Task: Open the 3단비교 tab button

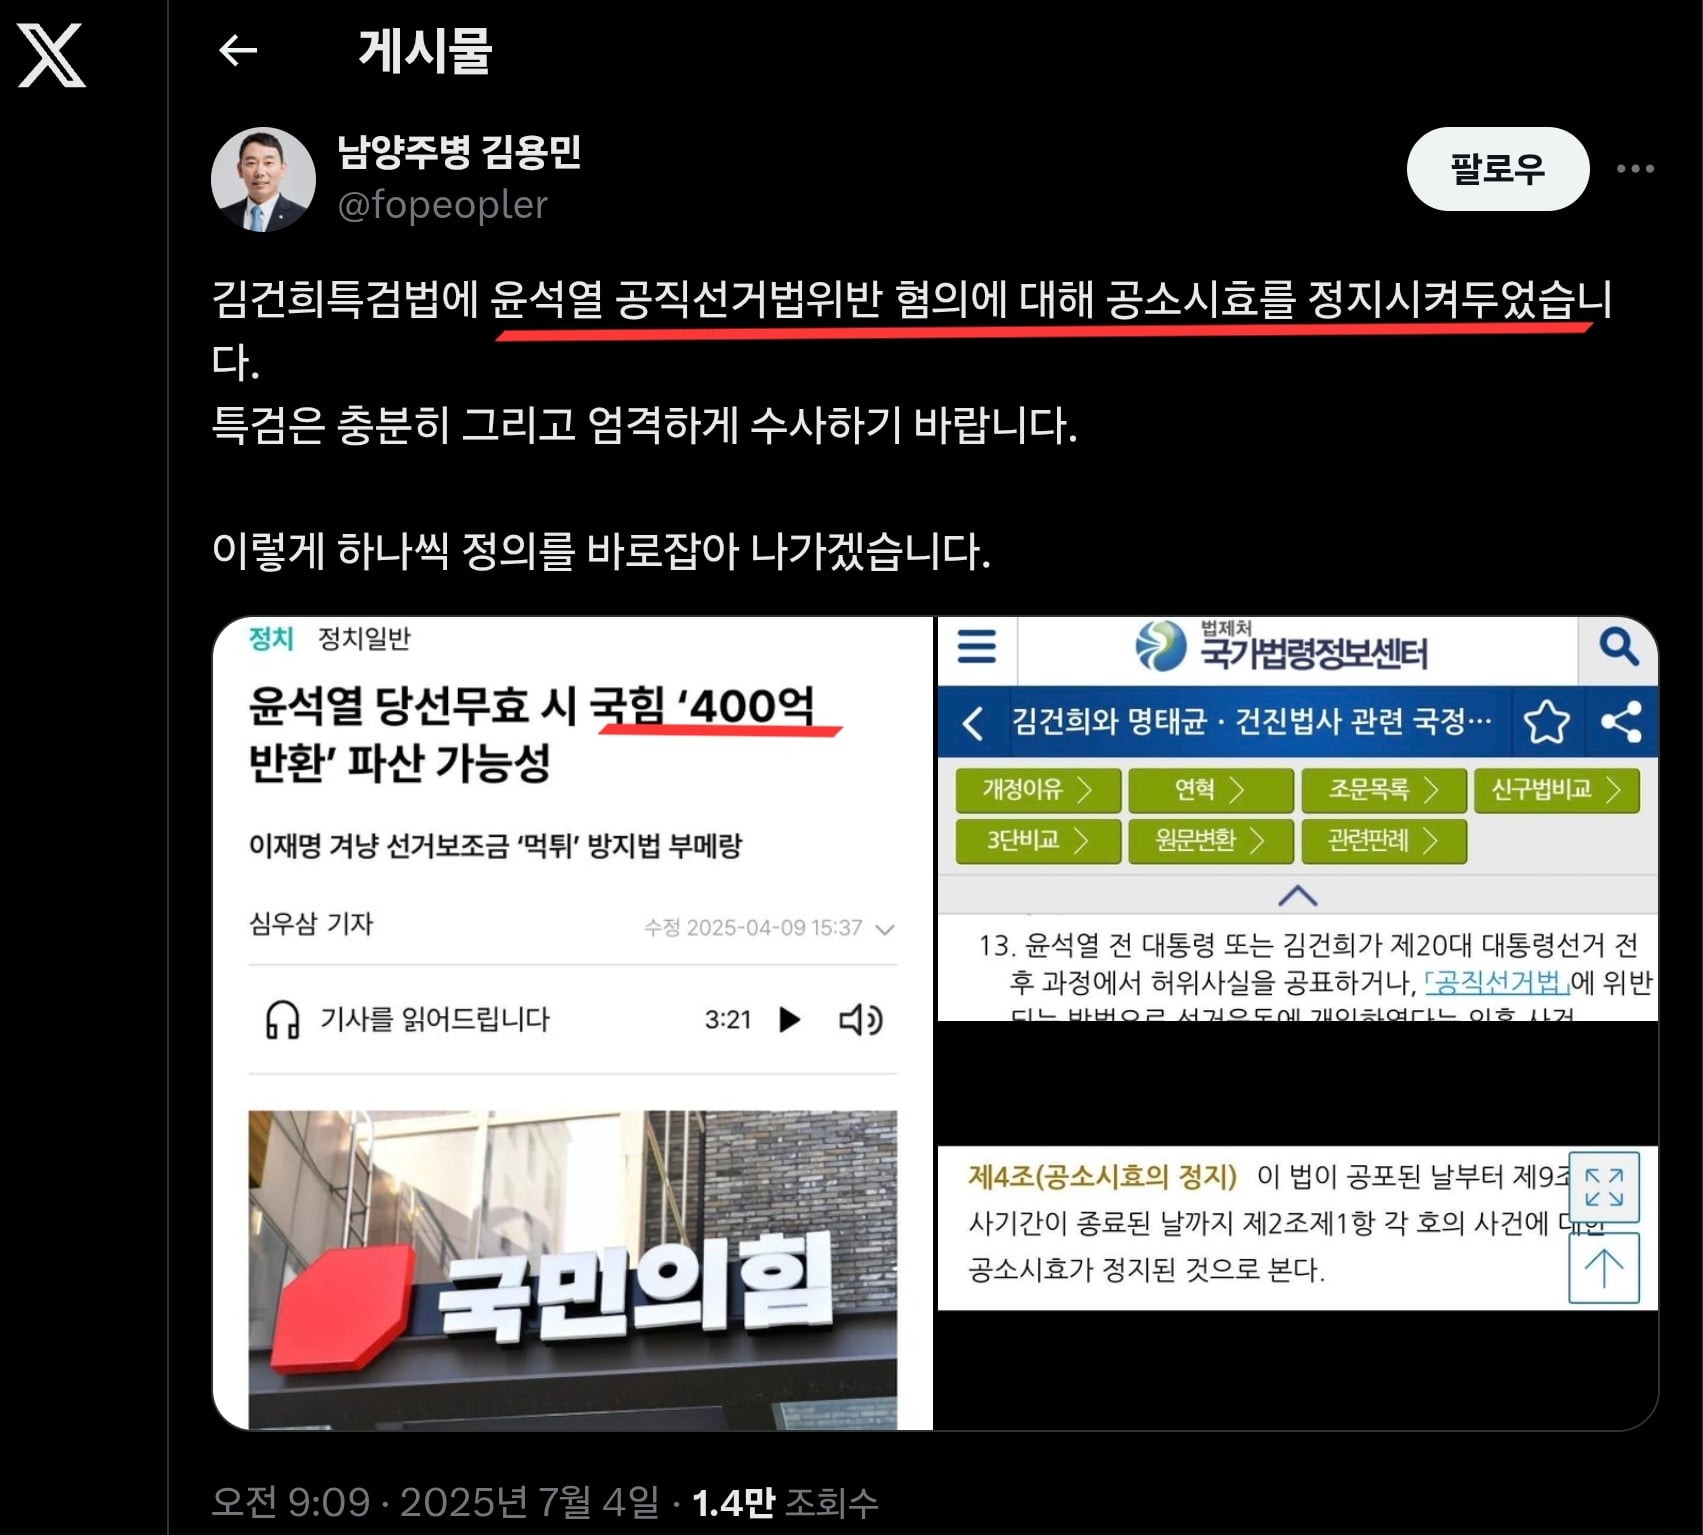Action: [1038, 841]
